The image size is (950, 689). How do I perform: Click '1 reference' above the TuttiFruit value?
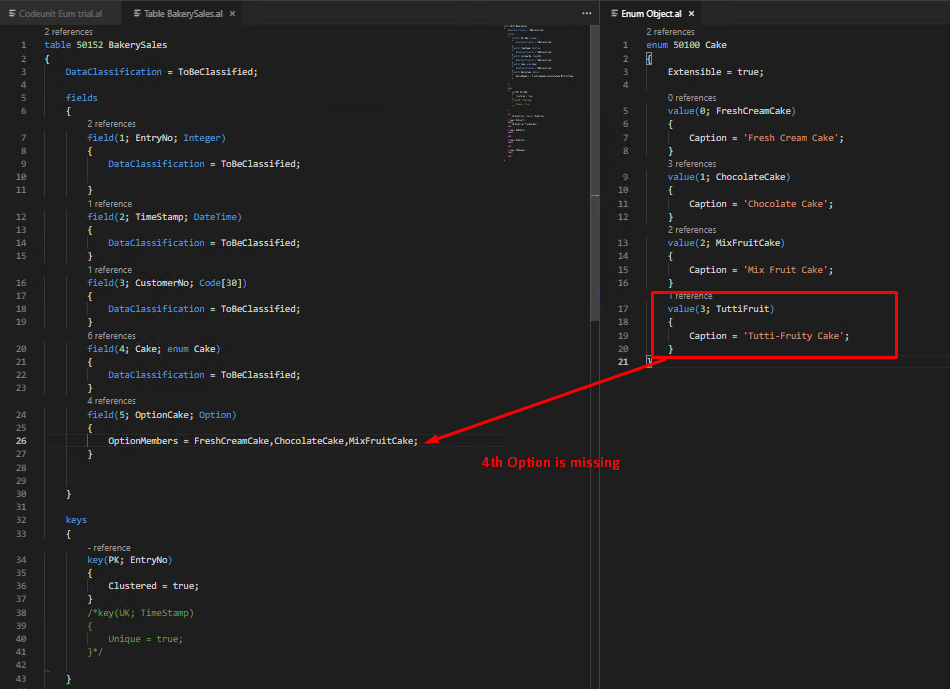coord(688,295)
